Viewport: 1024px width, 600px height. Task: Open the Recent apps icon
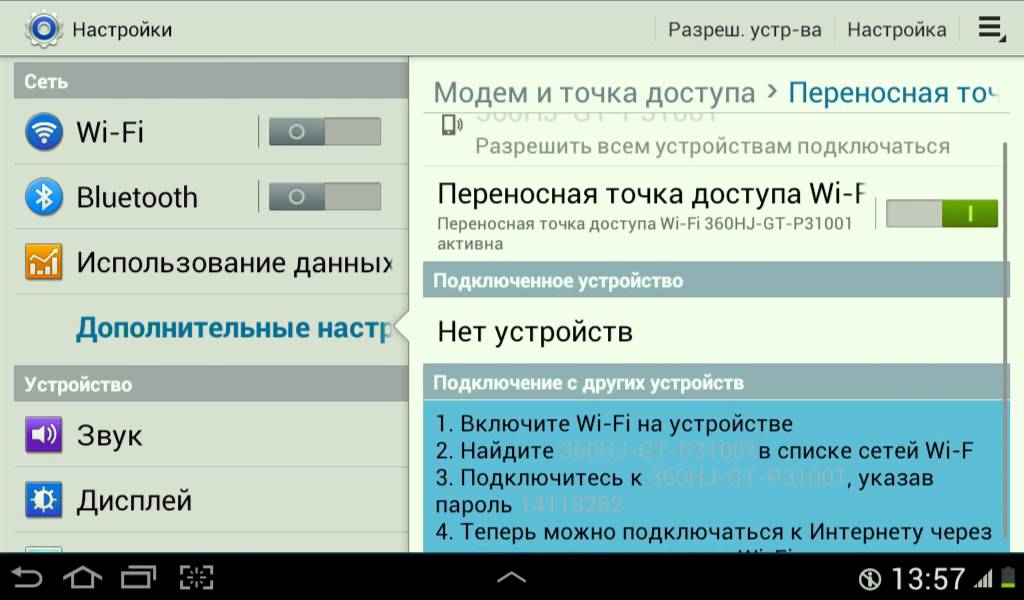point(138,578)
